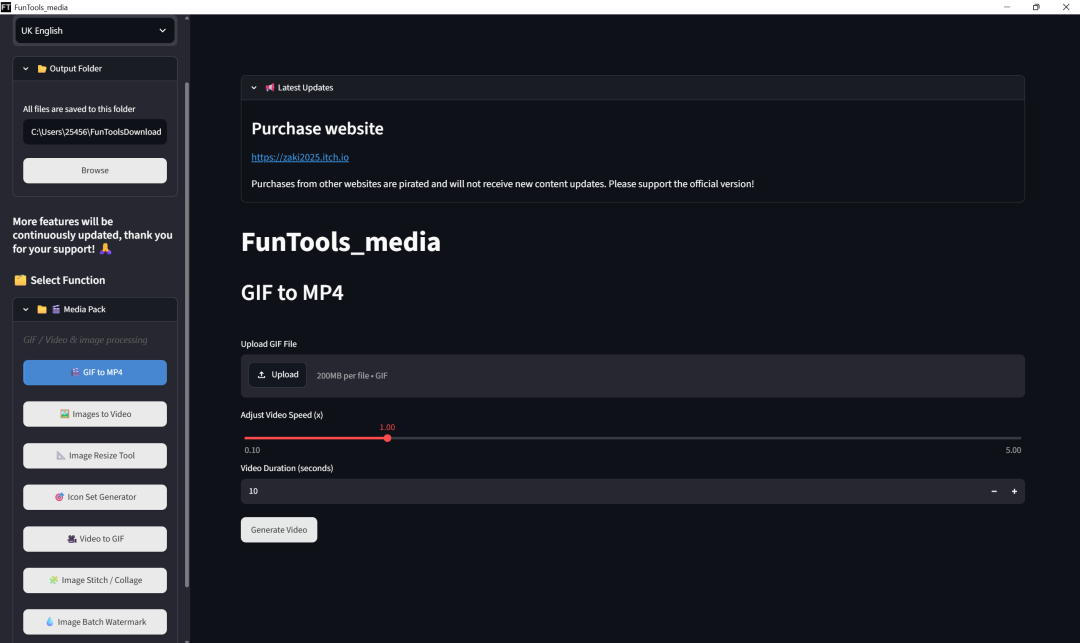Viewport: 1080px width, 643px height.
Task: Open Image Stitch / Collage tool
Action: click(x=95, y=580)
